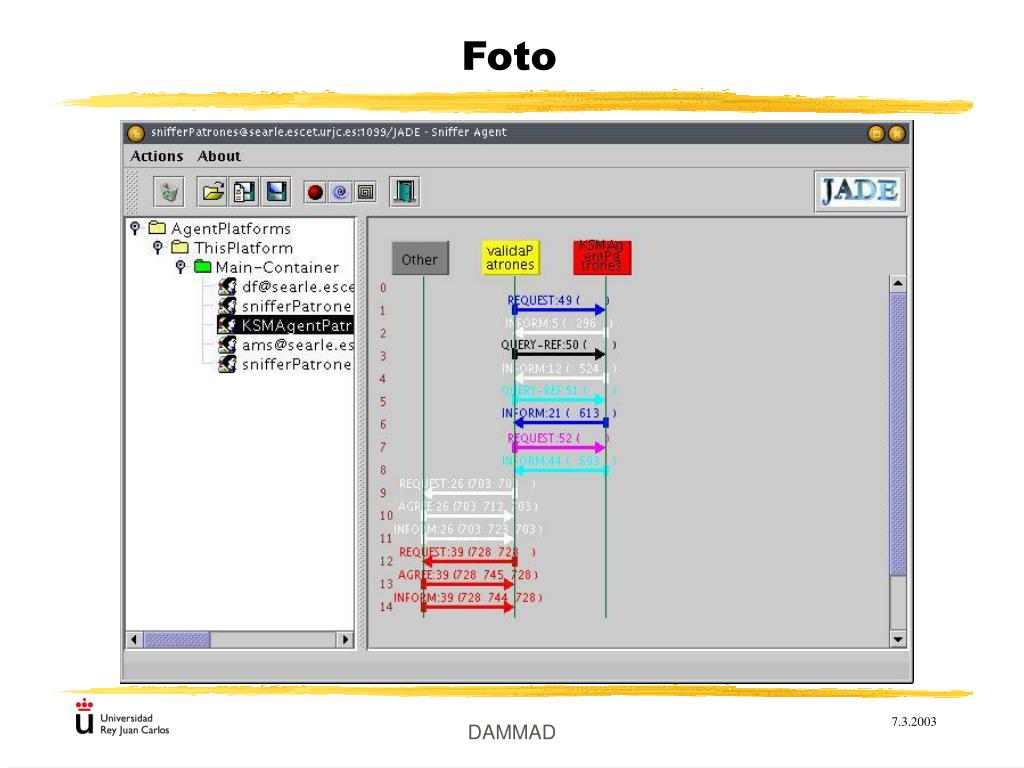Select the KSMAgentPatr agent in tree
The height and width of the screenshot is (768, 1024).
[285, 325]
